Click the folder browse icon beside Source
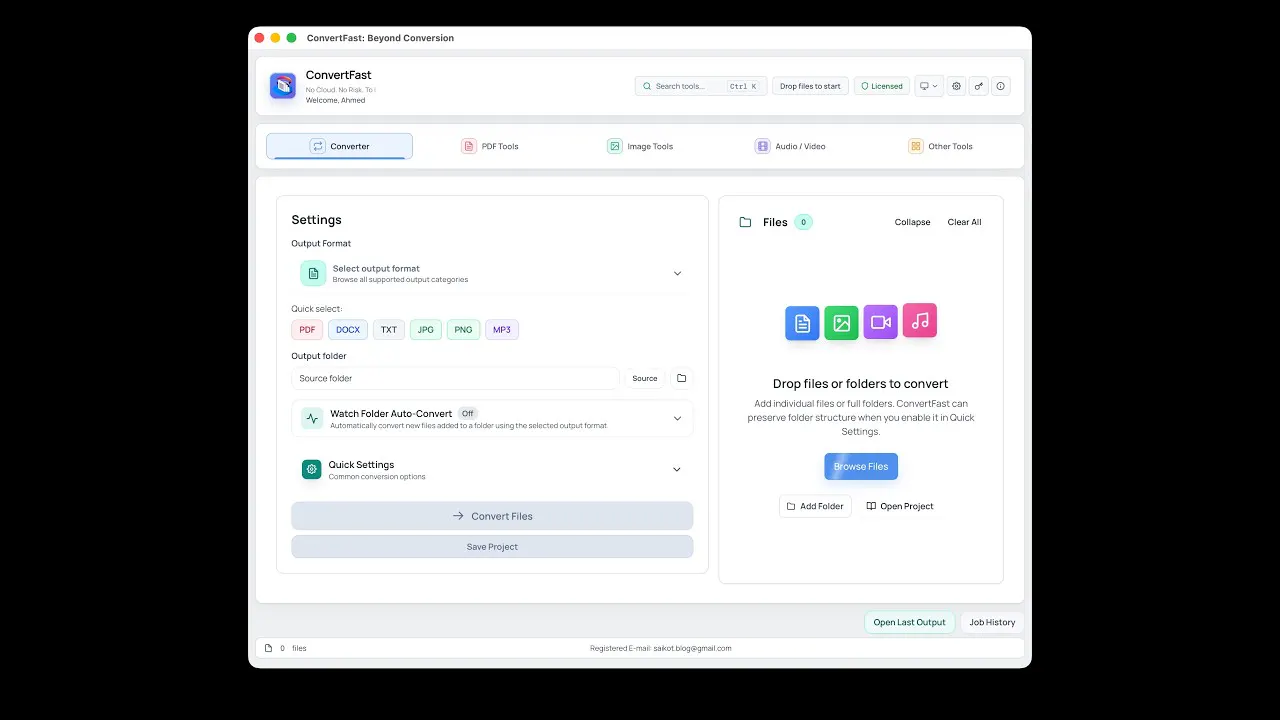This screenshot has width=1280, height=720. [682, 378]
